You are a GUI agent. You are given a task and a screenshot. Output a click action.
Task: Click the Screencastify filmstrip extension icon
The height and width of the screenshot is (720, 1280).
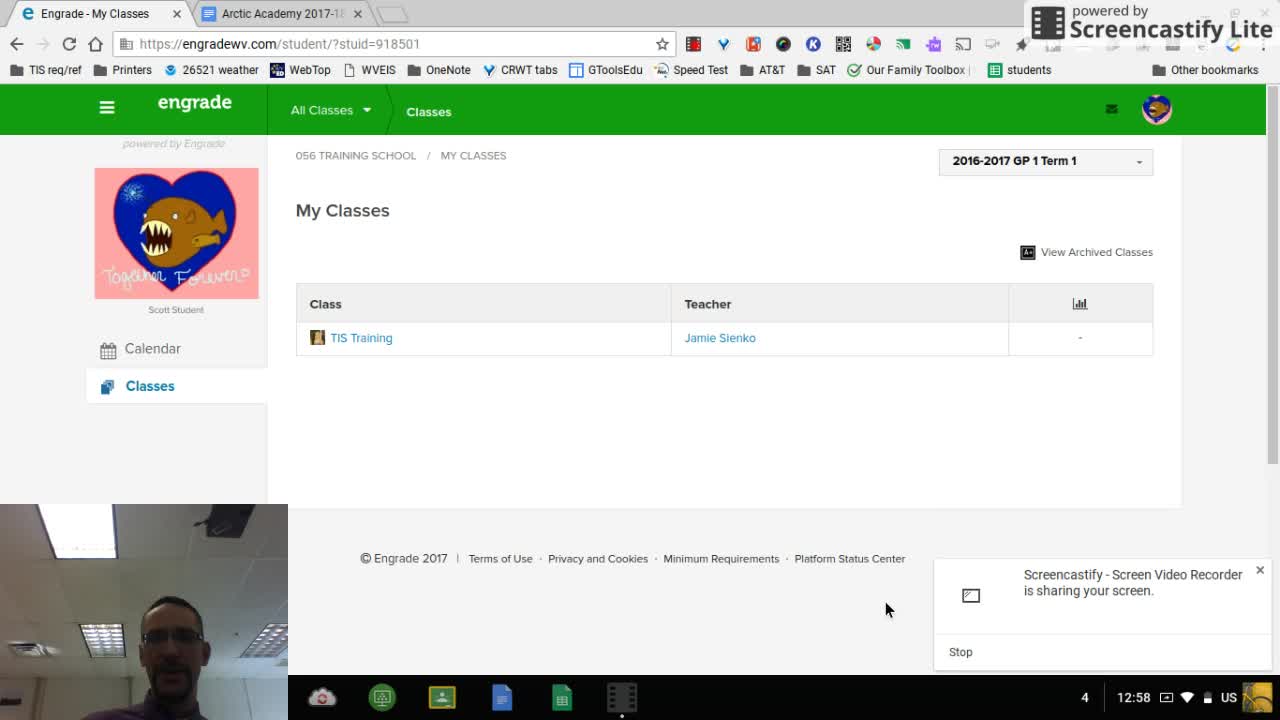pyautogui.click(x=693, y=44)
